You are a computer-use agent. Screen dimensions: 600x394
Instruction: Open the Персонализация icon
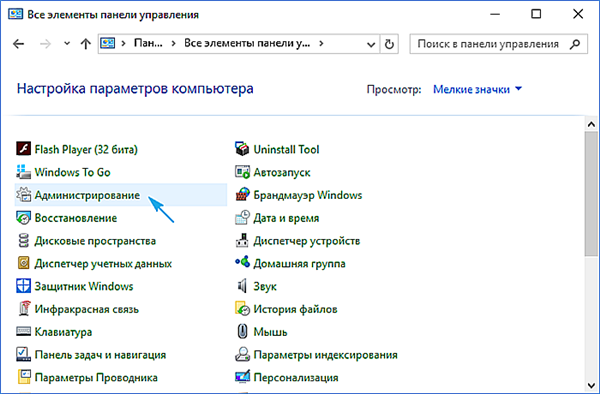[242, 377]
